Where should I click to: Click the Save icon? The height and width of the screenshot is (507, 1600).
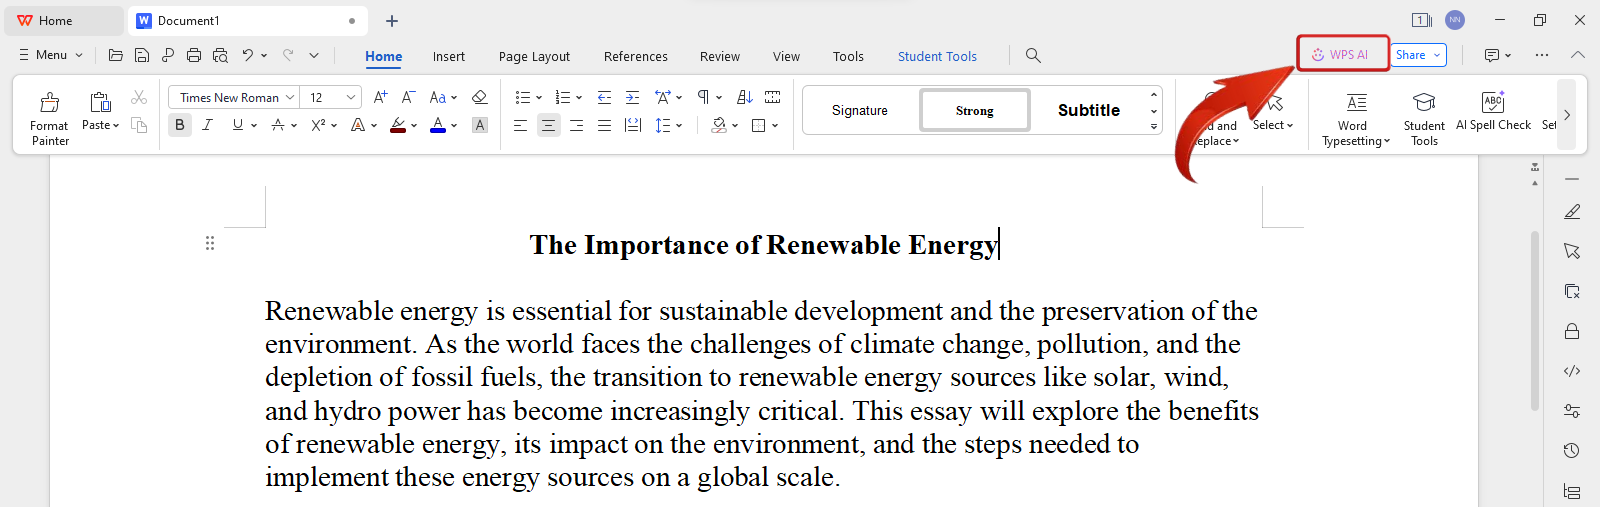[x=142, y=56]
